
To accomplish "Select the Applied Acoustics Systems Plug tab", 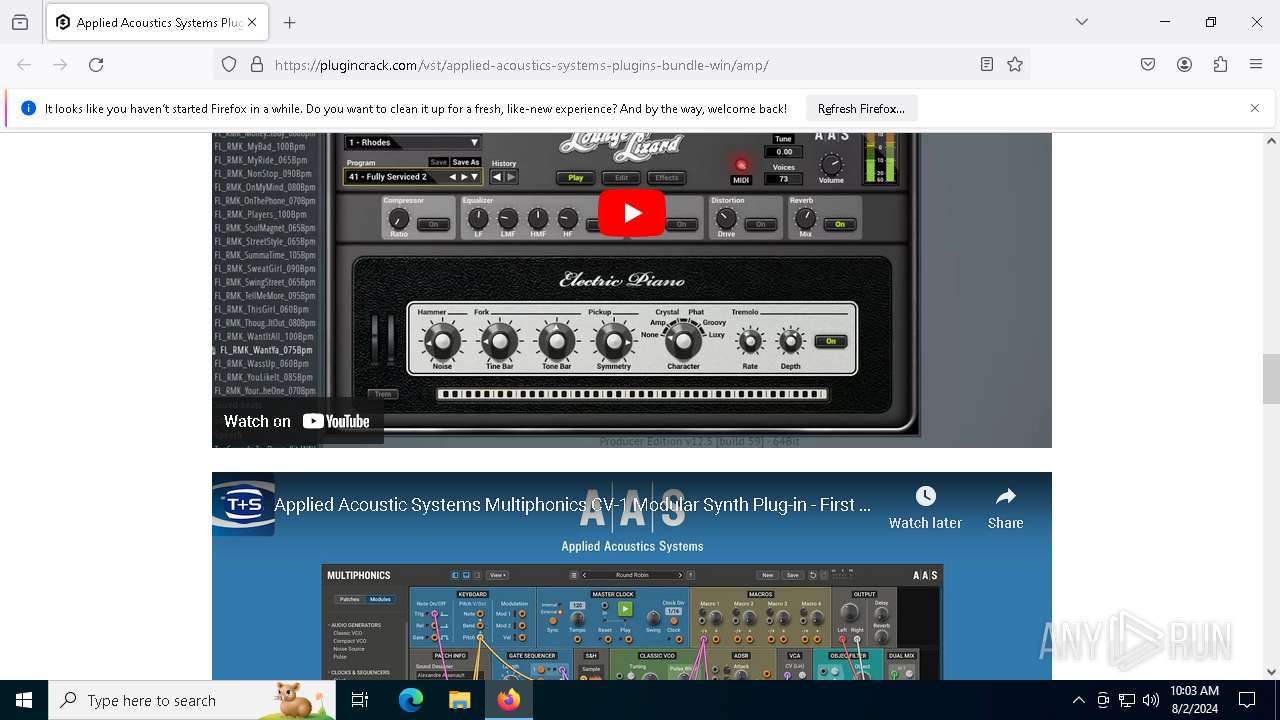I will 156,22.
